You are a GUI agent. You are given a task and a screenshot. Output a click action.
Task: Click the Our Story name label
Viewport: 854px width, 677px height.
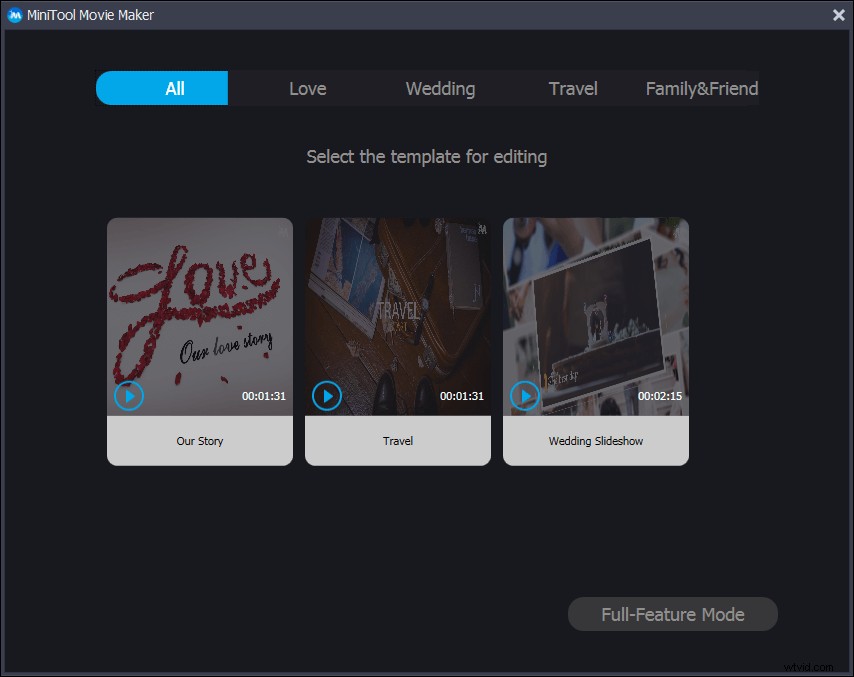click(x=199, y=440)
